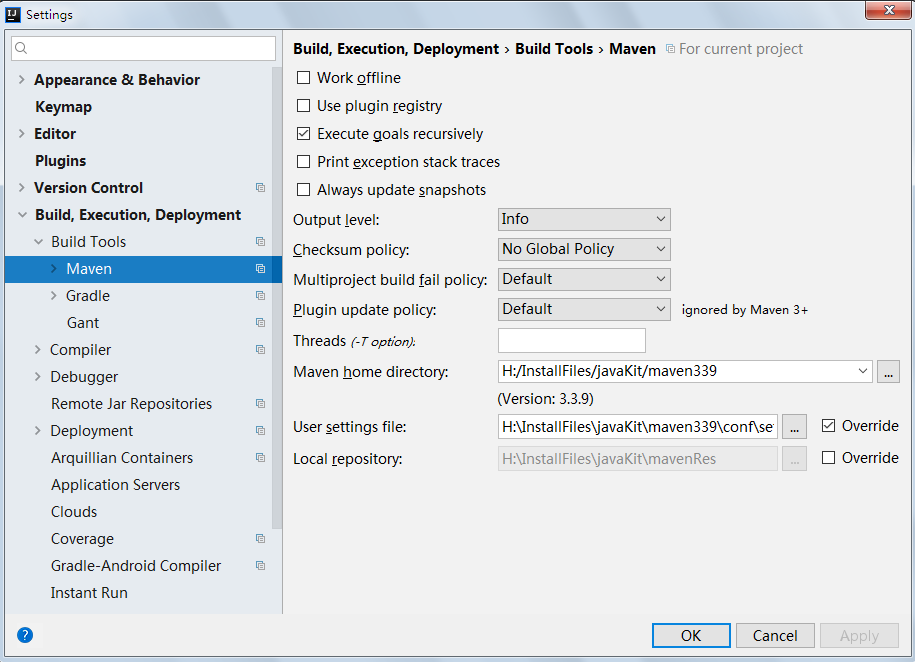This screenshot has height=662, width=915.
Task: Expand the Appearance & Behavior tree node
Action: 22,80
